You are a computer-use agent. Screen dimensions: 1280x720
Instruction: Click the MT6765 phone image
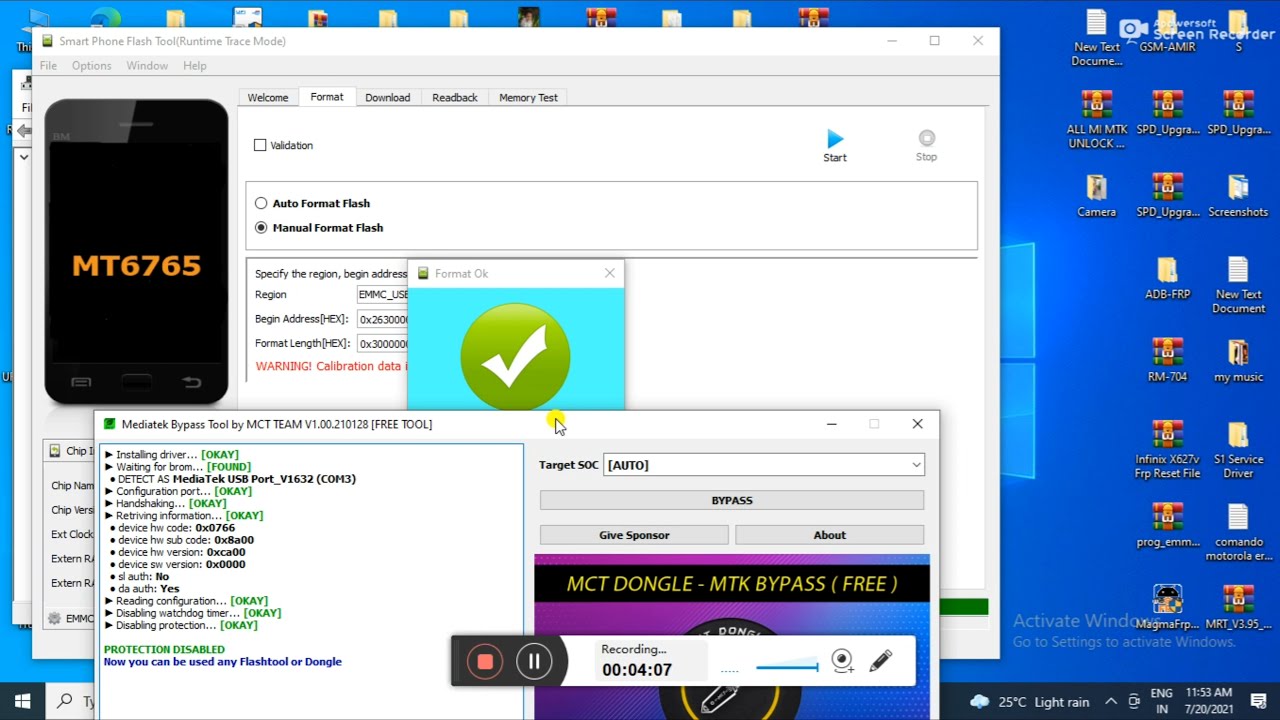click(x=136, y=252)
